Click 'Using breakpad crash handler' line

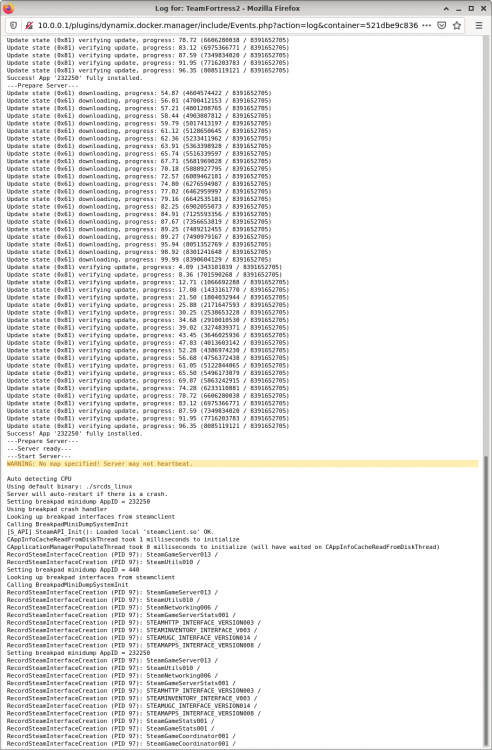(57, 509)
